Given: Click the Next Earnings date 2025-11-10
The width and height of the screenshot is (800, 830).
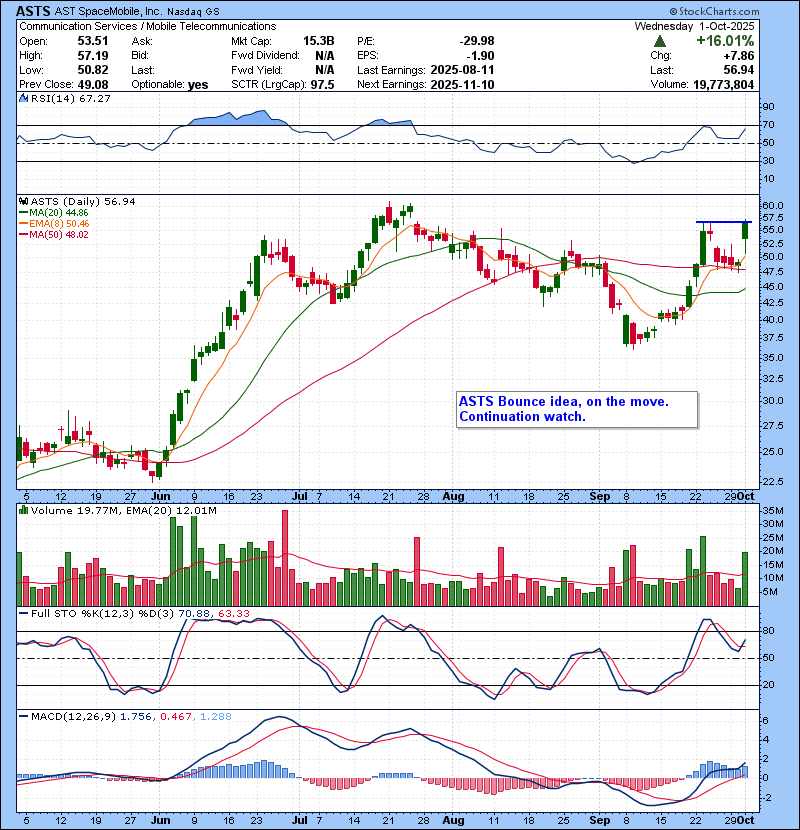Looking at the screenshot, I should [x=462, y=85].
